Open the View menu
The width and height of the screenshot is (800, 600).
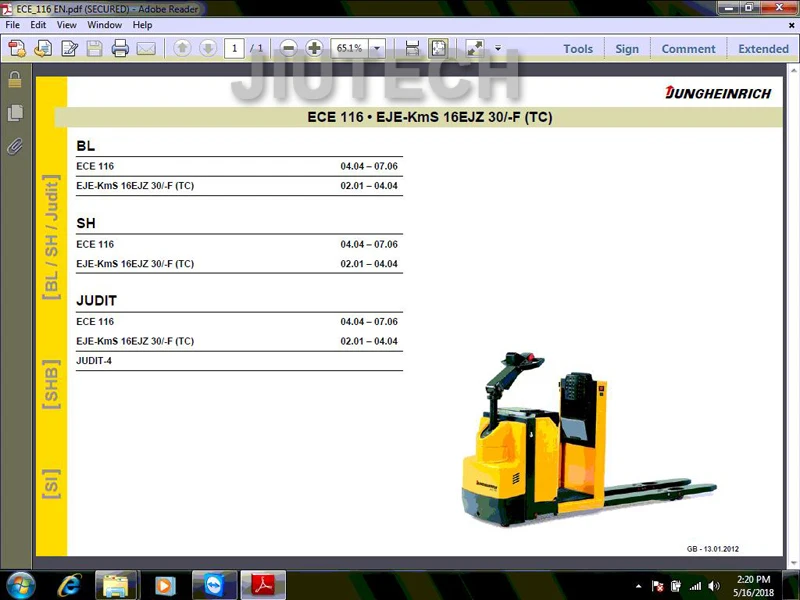coord(67,24)
